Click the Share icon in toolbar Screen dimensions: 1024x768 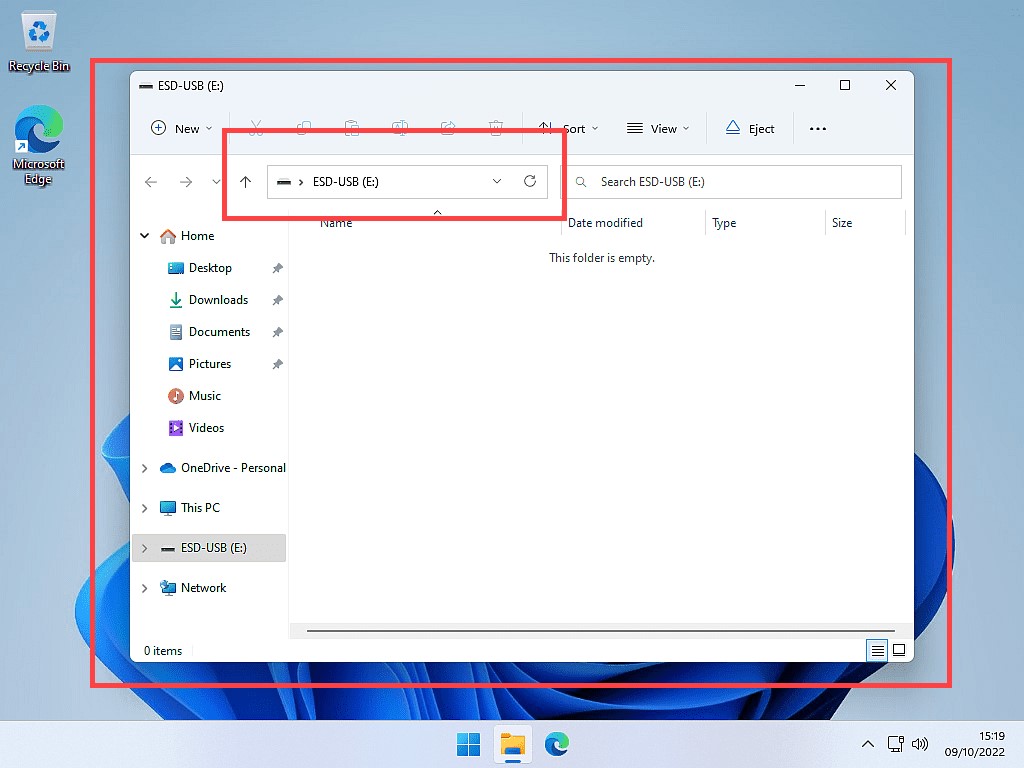click(448, 128)
